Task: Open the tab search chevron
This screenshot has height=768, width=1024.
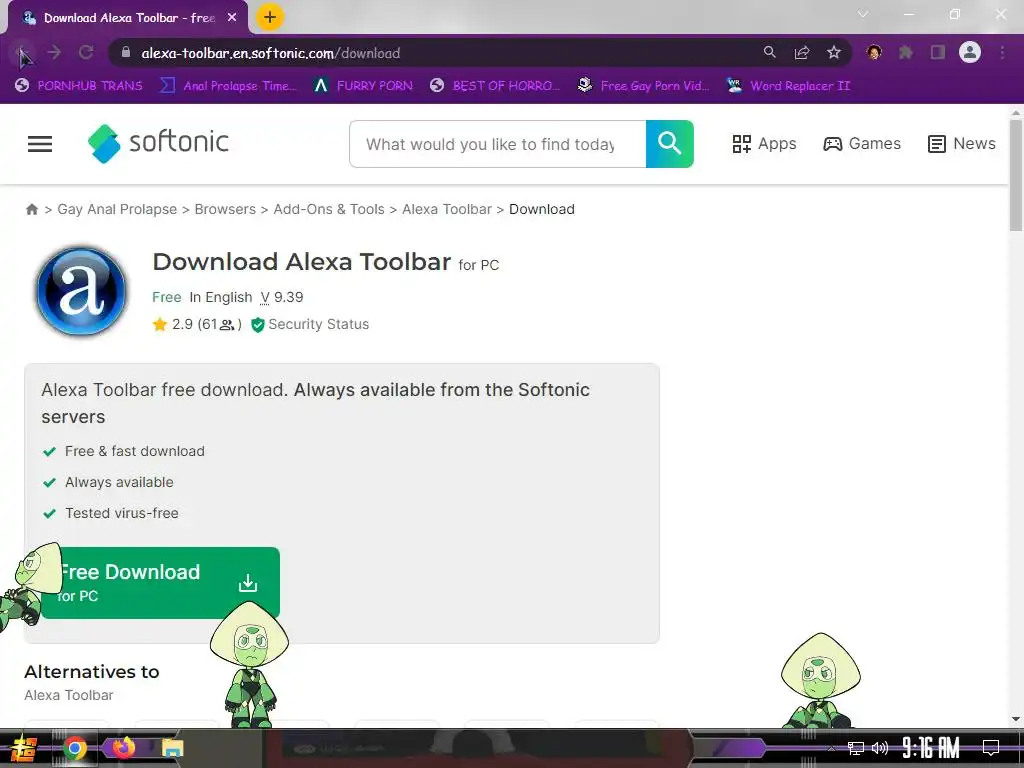Action: point(863,14)
